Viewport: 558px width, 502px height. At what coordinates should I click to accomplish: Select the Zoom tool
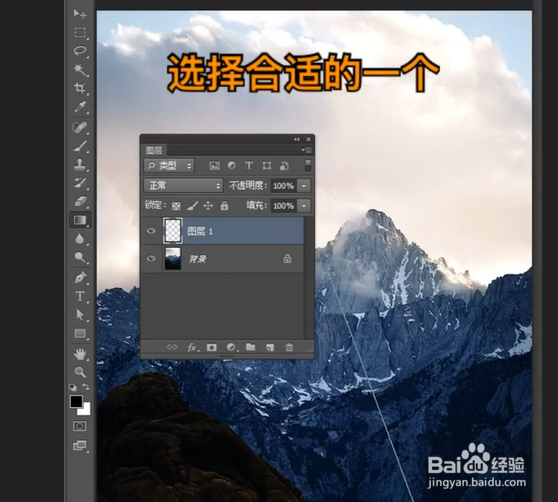click(x=80, y=372)
